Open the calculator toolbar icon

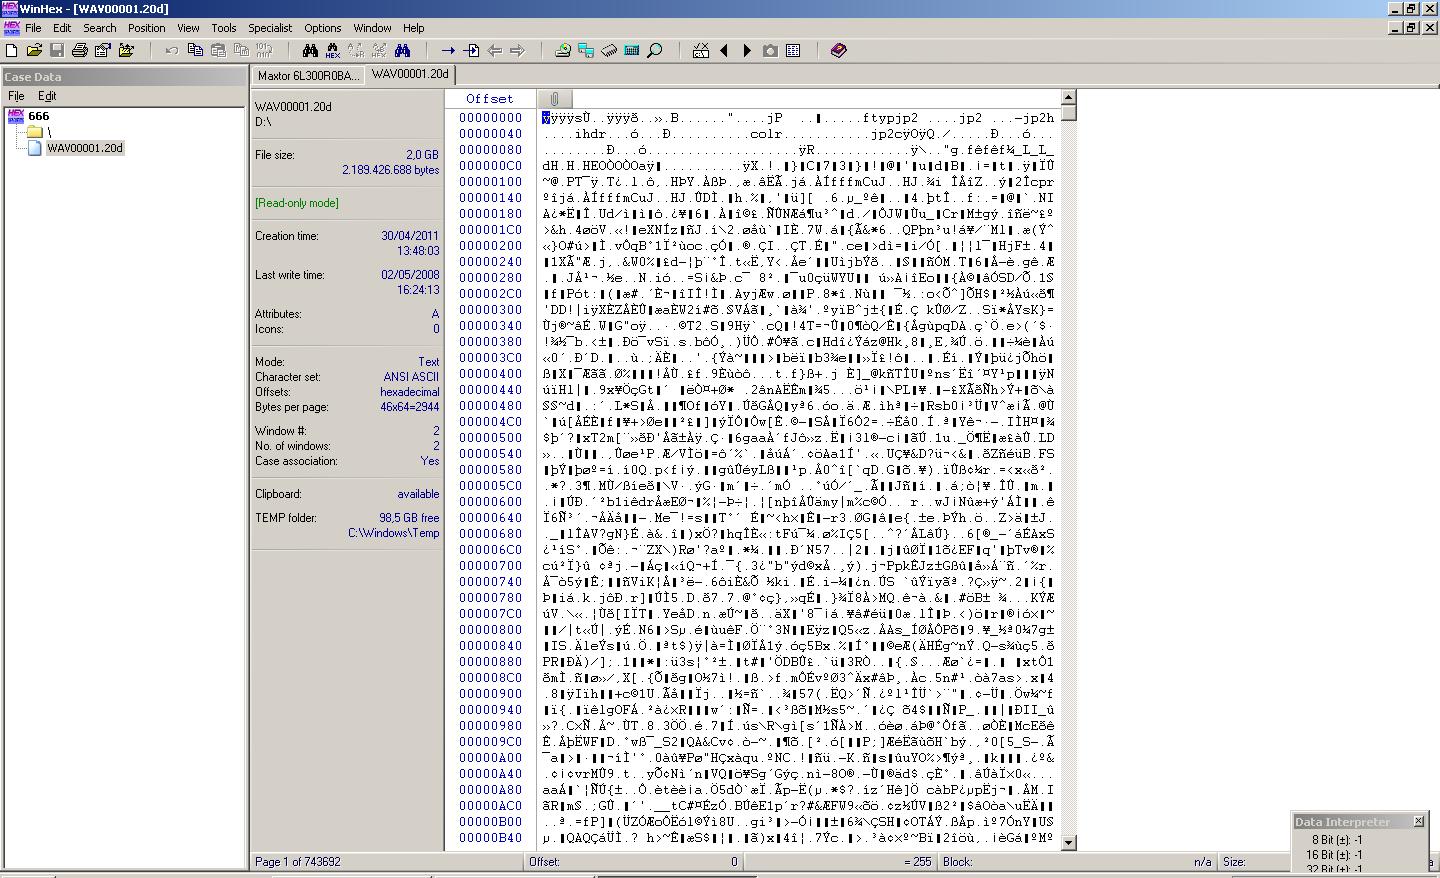tap(632, 50)
